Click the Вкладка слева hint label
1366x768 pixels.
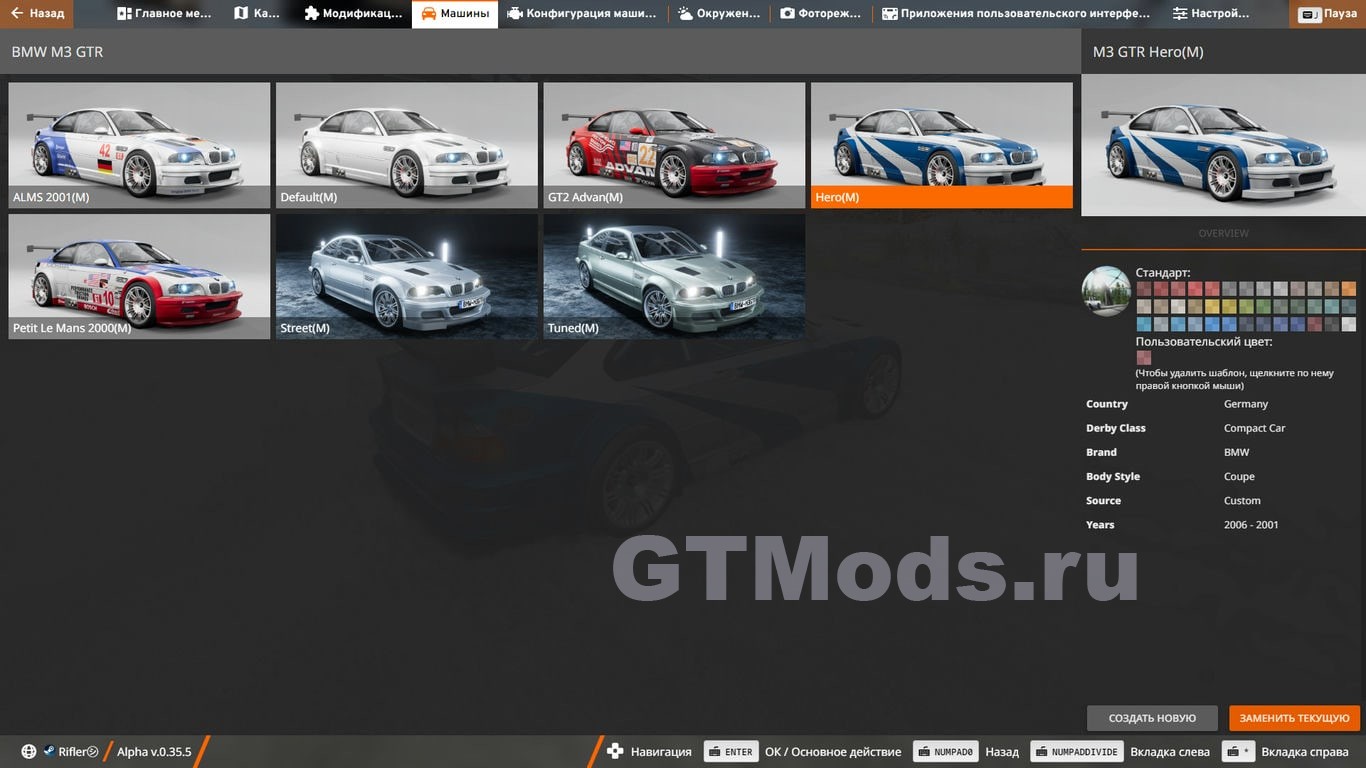pos(1170,752)
